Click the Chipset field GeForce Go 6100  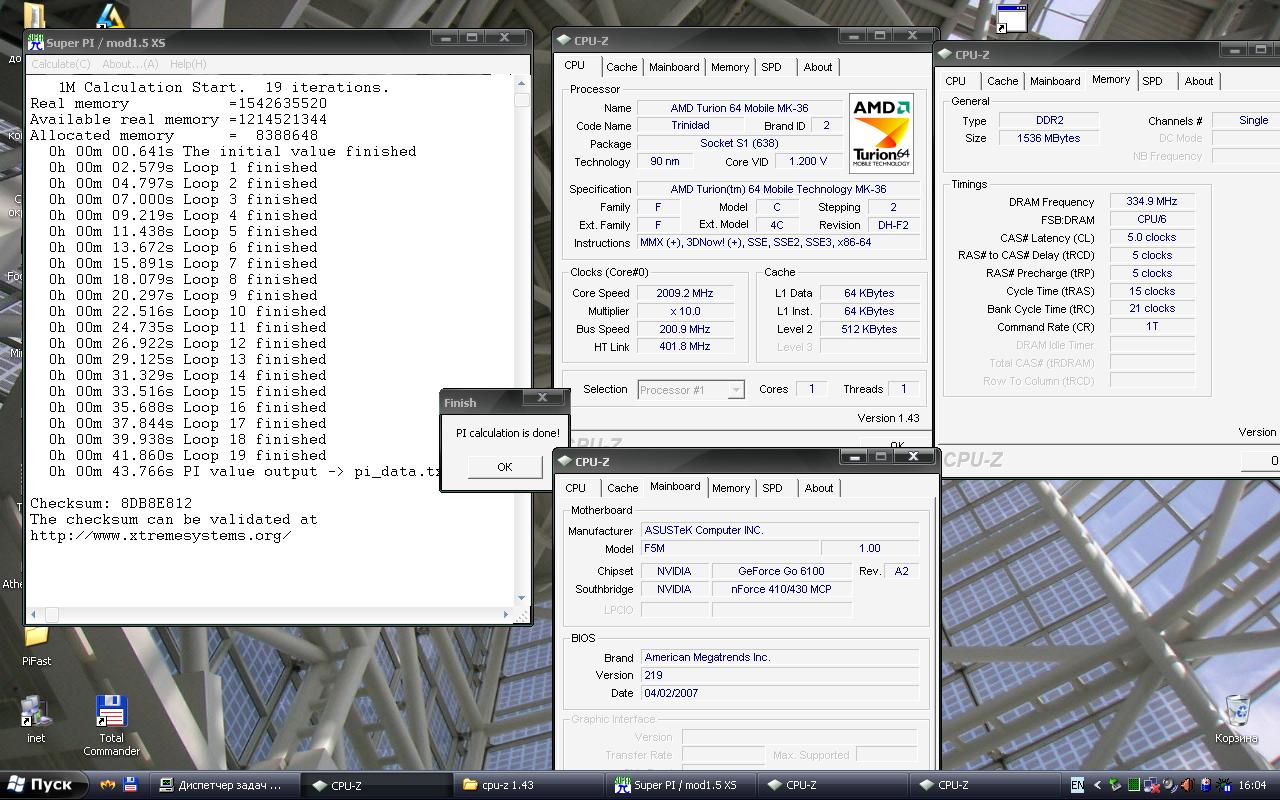click(781, 571)
